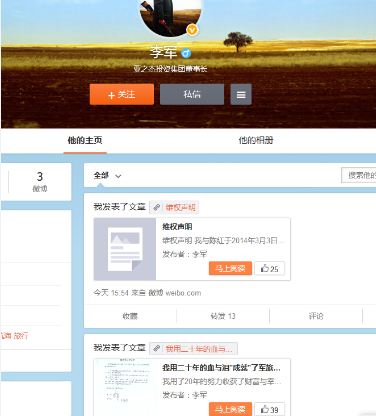Click the profile description under 李军
This screenshot has height=416, width=376.
point(170,69)
